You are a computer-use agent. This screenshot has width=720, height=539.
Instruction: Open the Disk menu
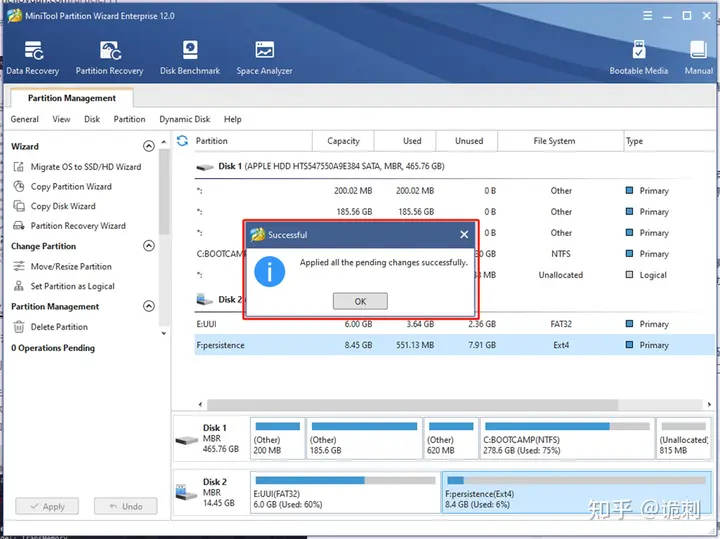pyautogui.click(x=92, y=119)
